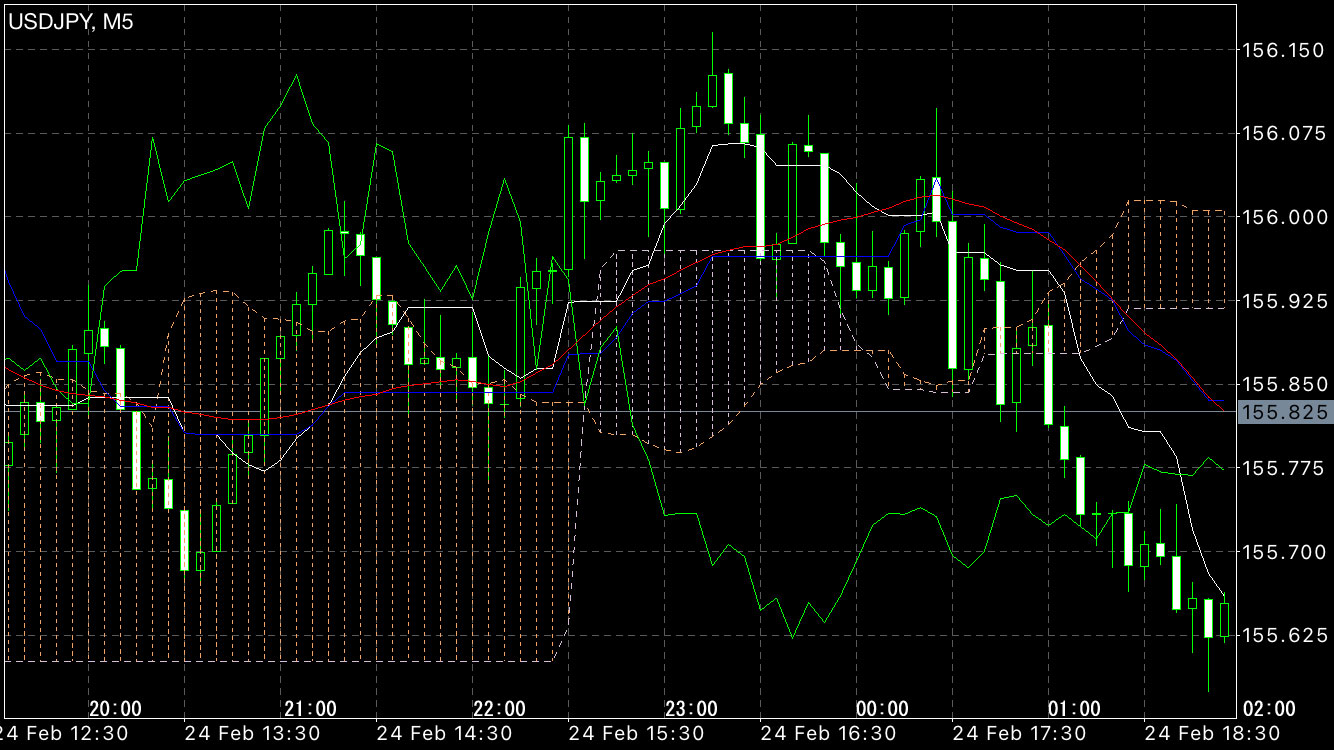Click the 155.625 price axis label
1334x750 pixels.
click(x=1282, y=636)
